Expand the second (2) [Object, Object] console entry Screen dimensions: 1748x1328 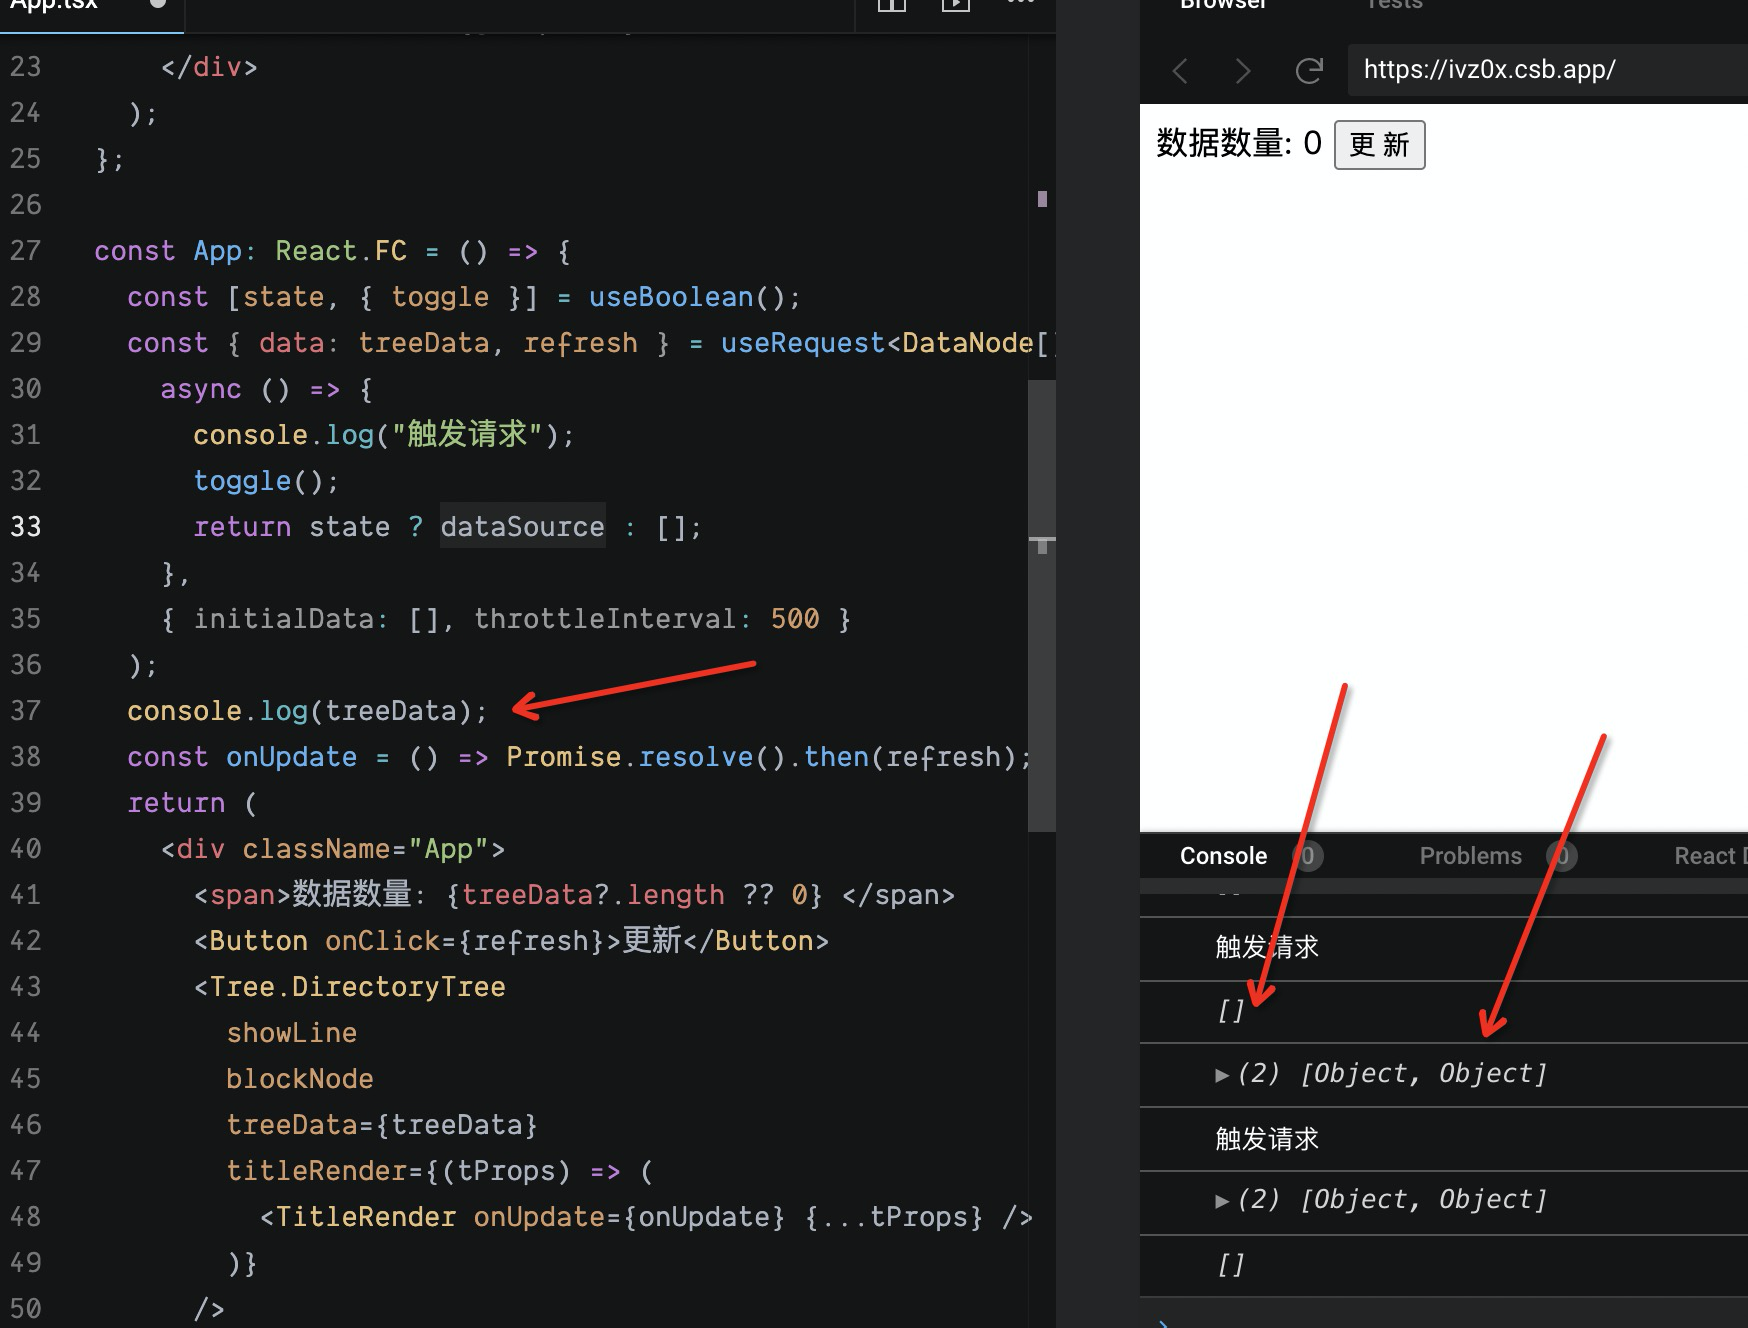pyautogui.click(x=1222, y=1199)
